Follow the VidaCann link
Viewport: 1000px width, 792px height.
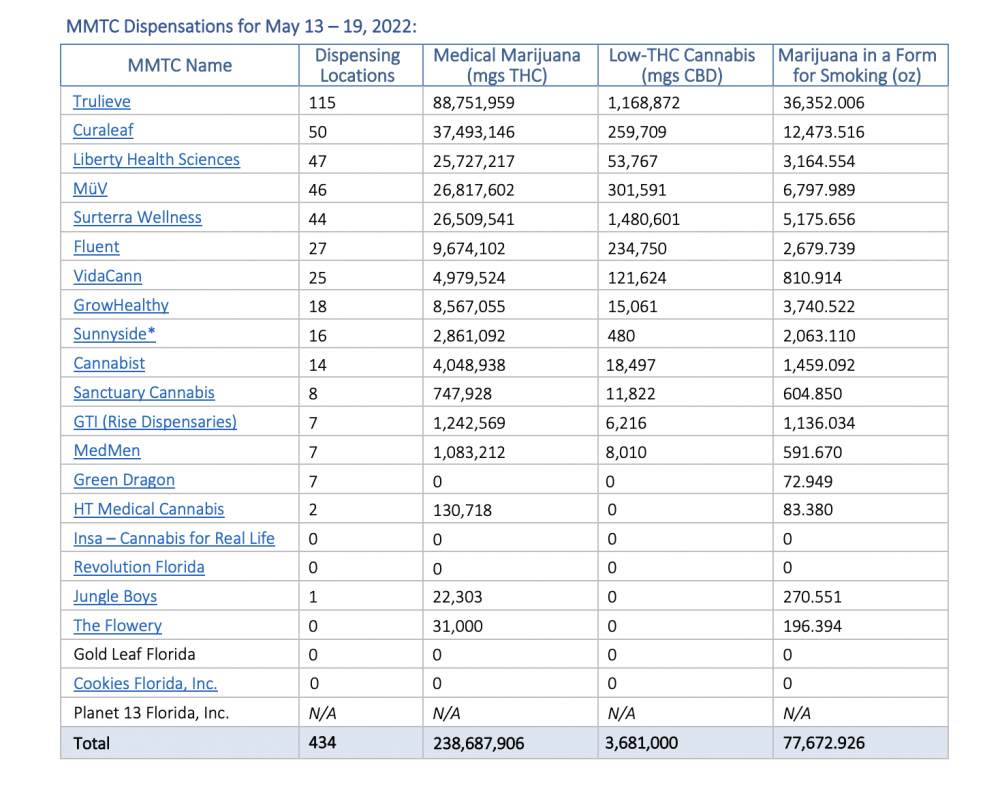coord(108,276)
